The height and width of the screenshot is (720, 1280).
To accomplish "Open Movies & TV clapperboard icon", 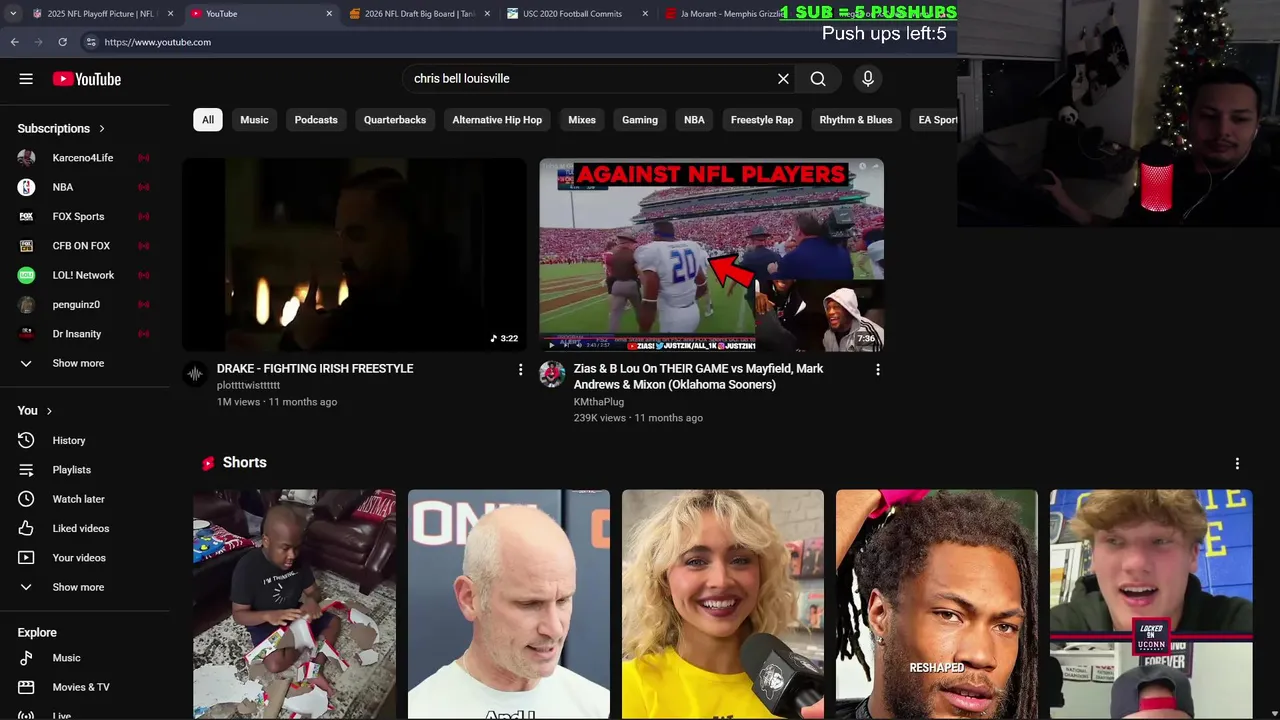I will tap(26, 687).
